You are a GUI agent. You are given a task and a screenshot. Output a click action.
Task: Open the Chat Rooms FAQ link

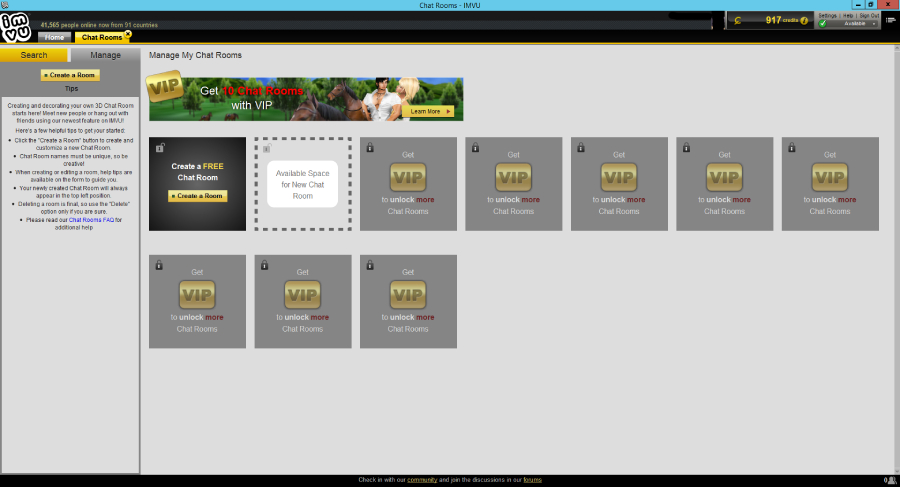coord(91,220)
